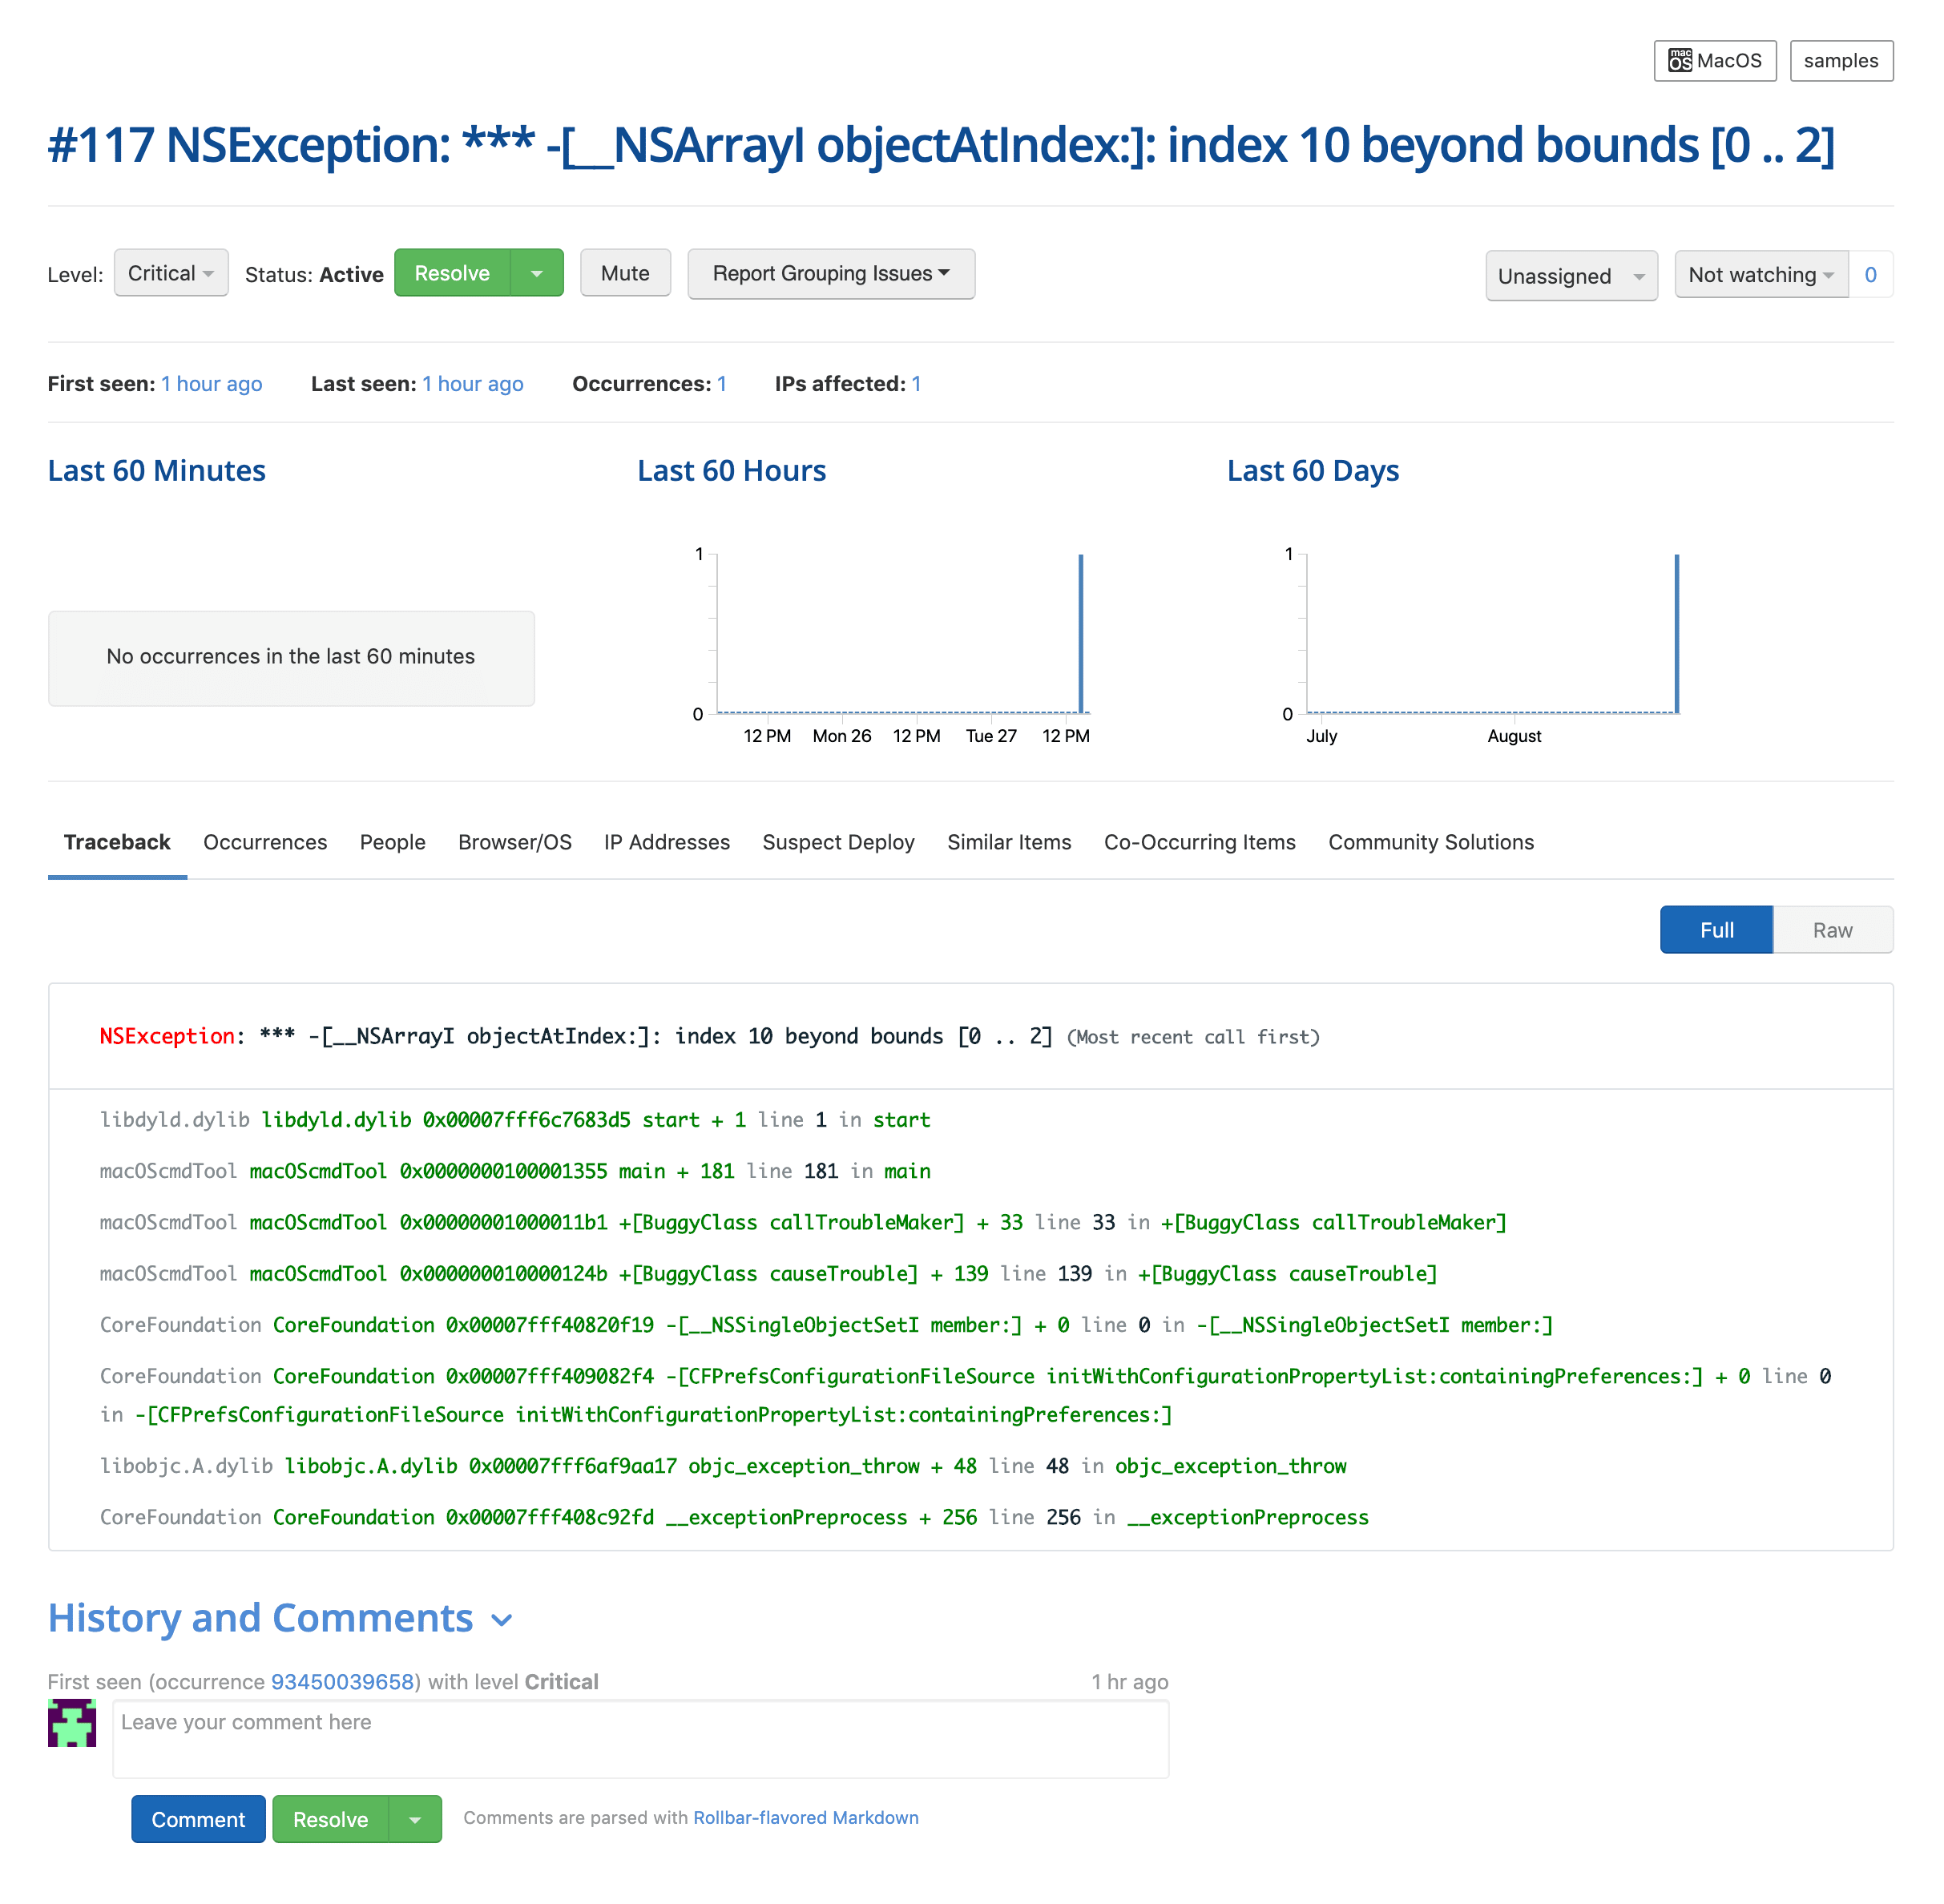Viewport: 1944px width, 1904px height.
Task: Click the samples icon button
Action: pyautogui.click(x=1841, y=61)
